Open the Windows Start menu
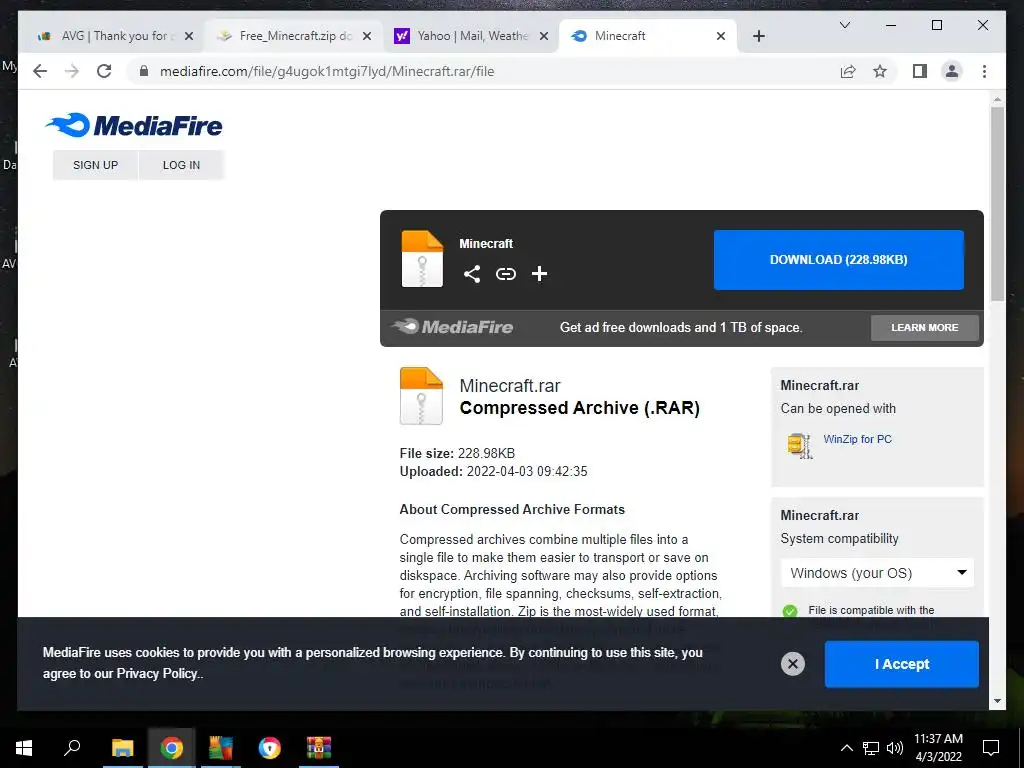This screenshot has width=1024, height=768. [24, 748]
